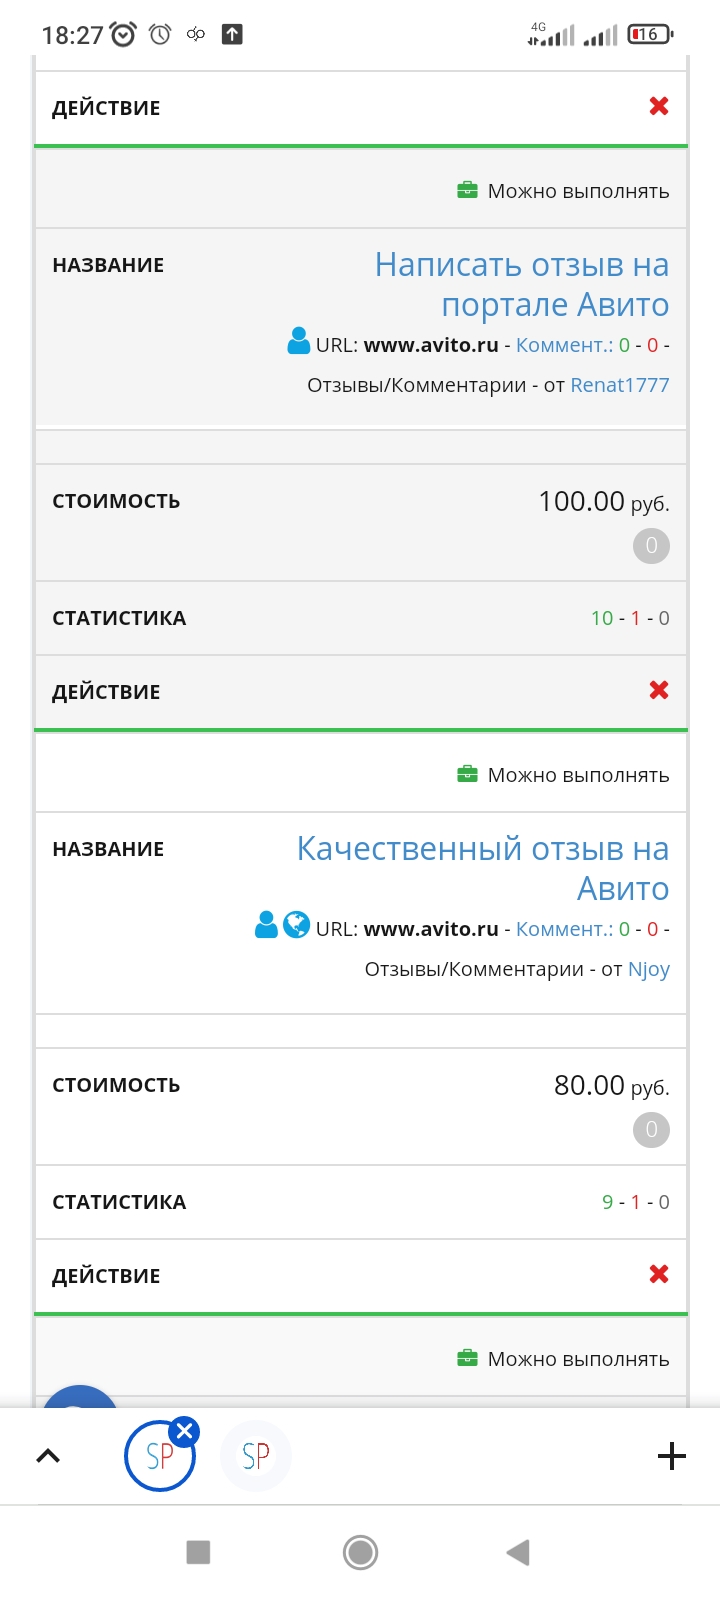The height and width of the screenshot is (1600, 720).
Task: Expand the tab bar with the up chevron
Action: [x=48, y=1456]
